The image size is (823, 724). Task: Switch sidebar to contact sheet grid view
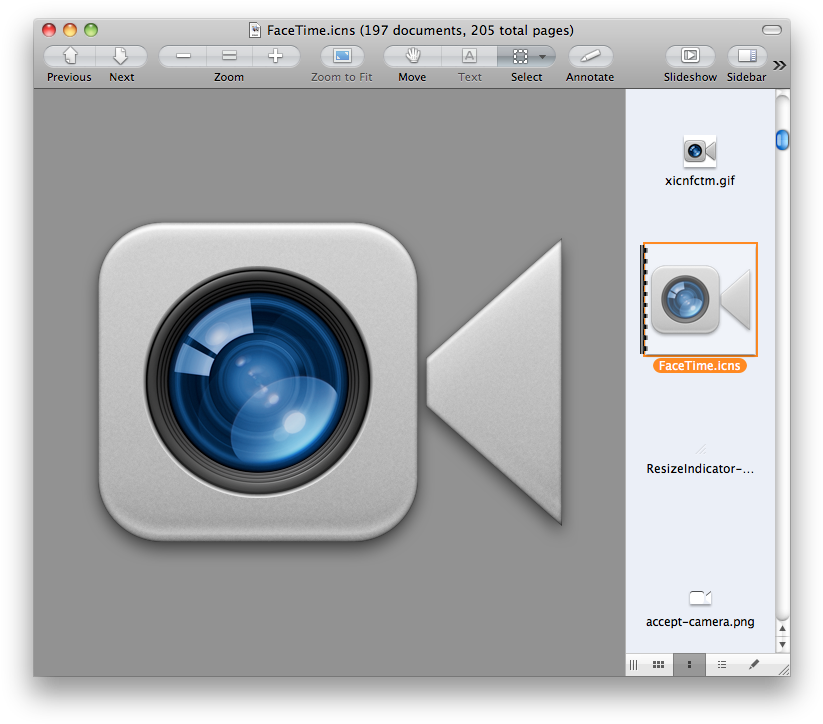tap(658, 664)
